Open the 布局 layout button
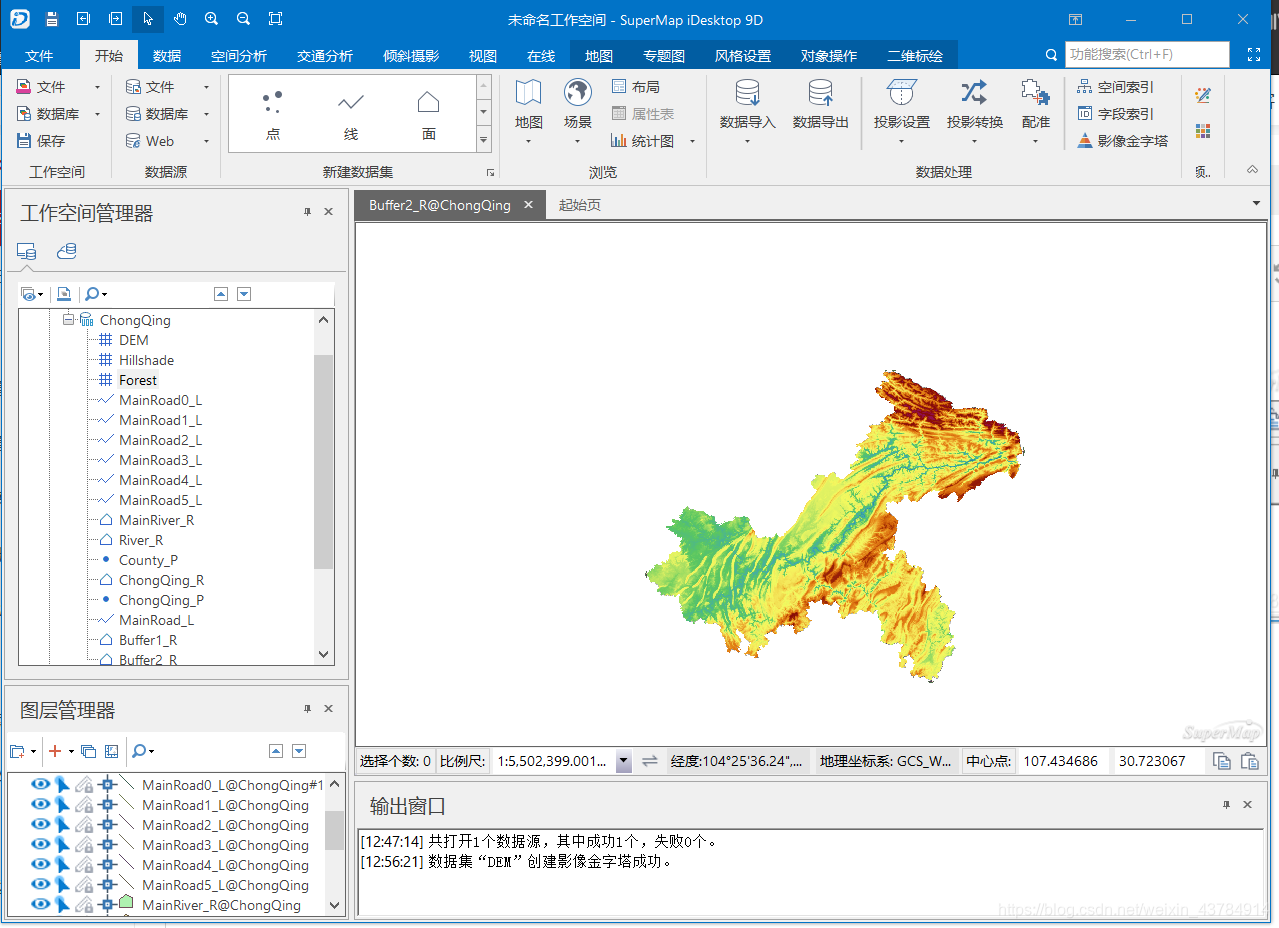This screenshot has width=1279, height=928. (x=636, y=87)
